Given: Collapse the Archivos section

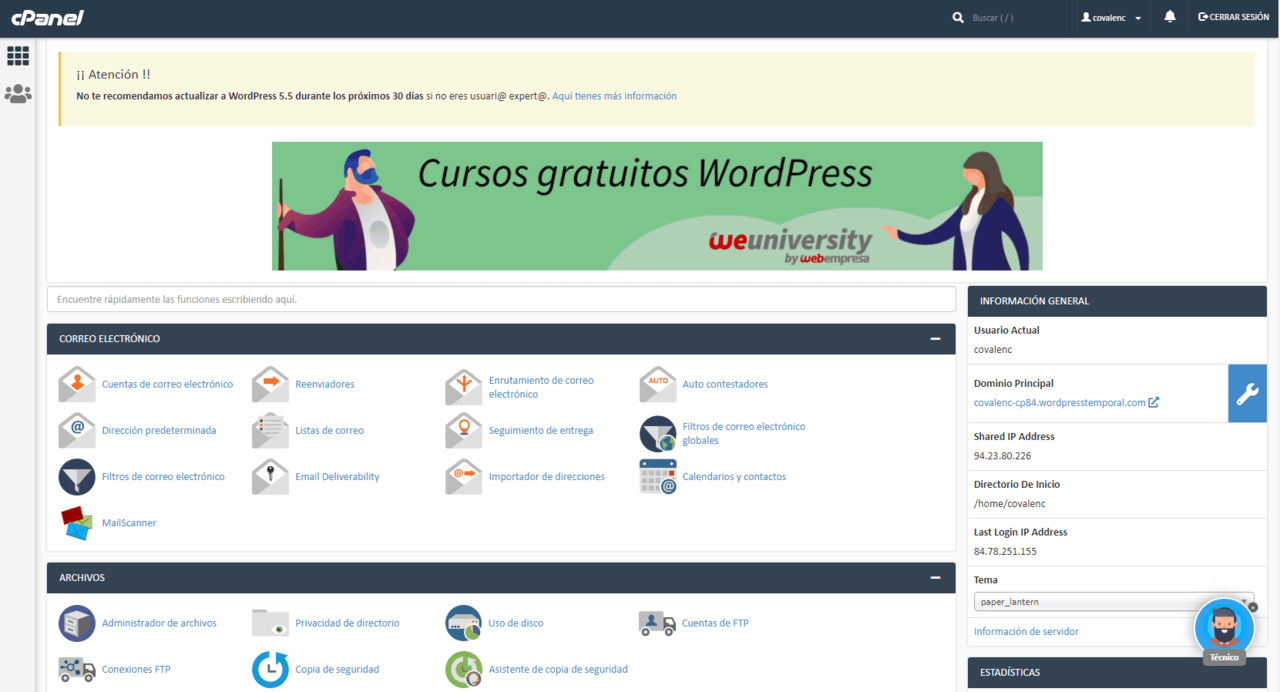Looking at the screenshot, I should (935, 578).
